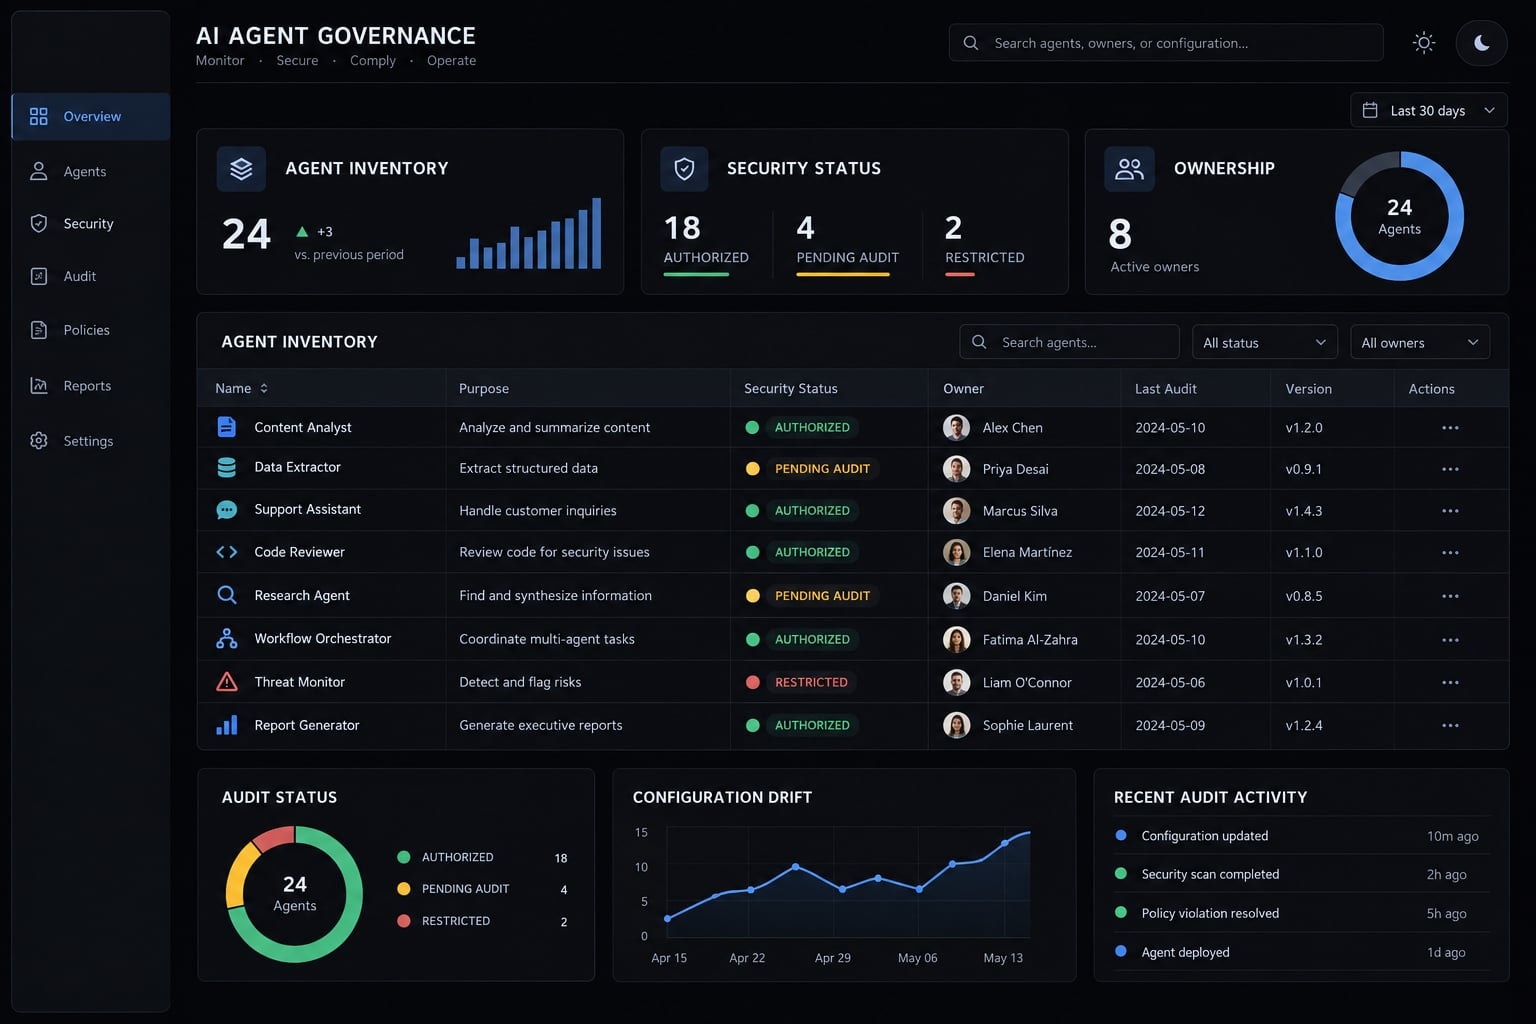This screenshot has height=1024, width=1536.
Task: Expand the All status filter
Action: coord(1264,342)
